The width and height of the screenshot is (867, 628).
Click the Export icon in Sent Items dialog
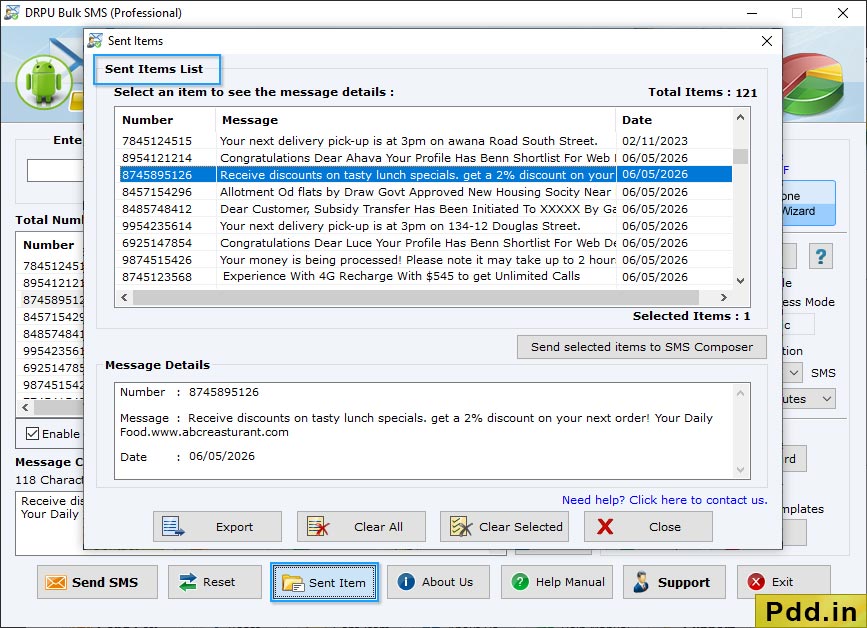tap(173, 527)
